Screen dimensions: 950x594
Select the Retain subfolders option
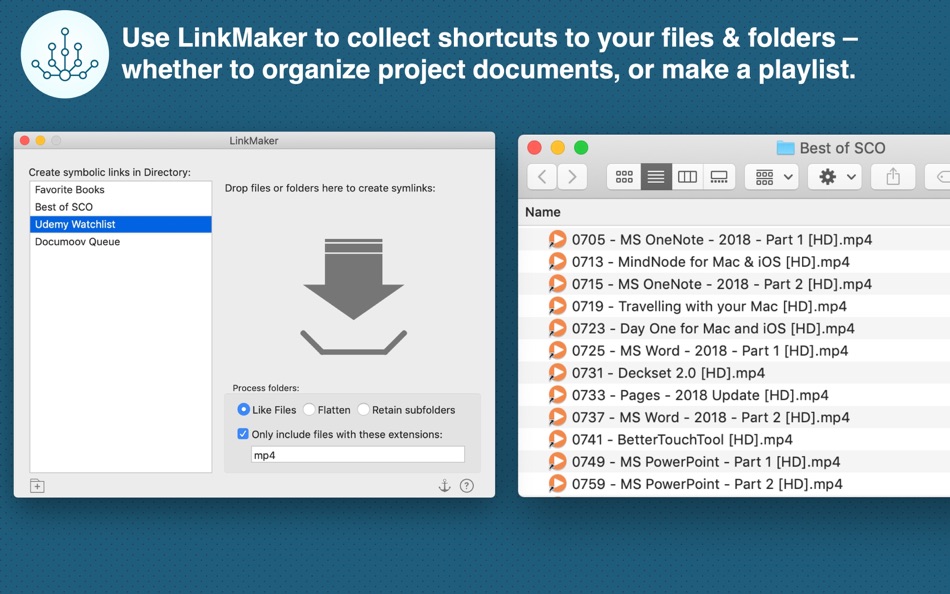coord(364,410)
